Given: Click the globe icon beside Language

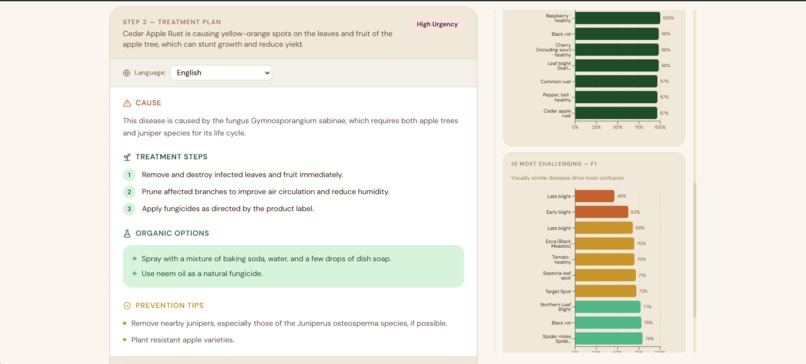Looking at the screenshot, I should click(126, 73).
